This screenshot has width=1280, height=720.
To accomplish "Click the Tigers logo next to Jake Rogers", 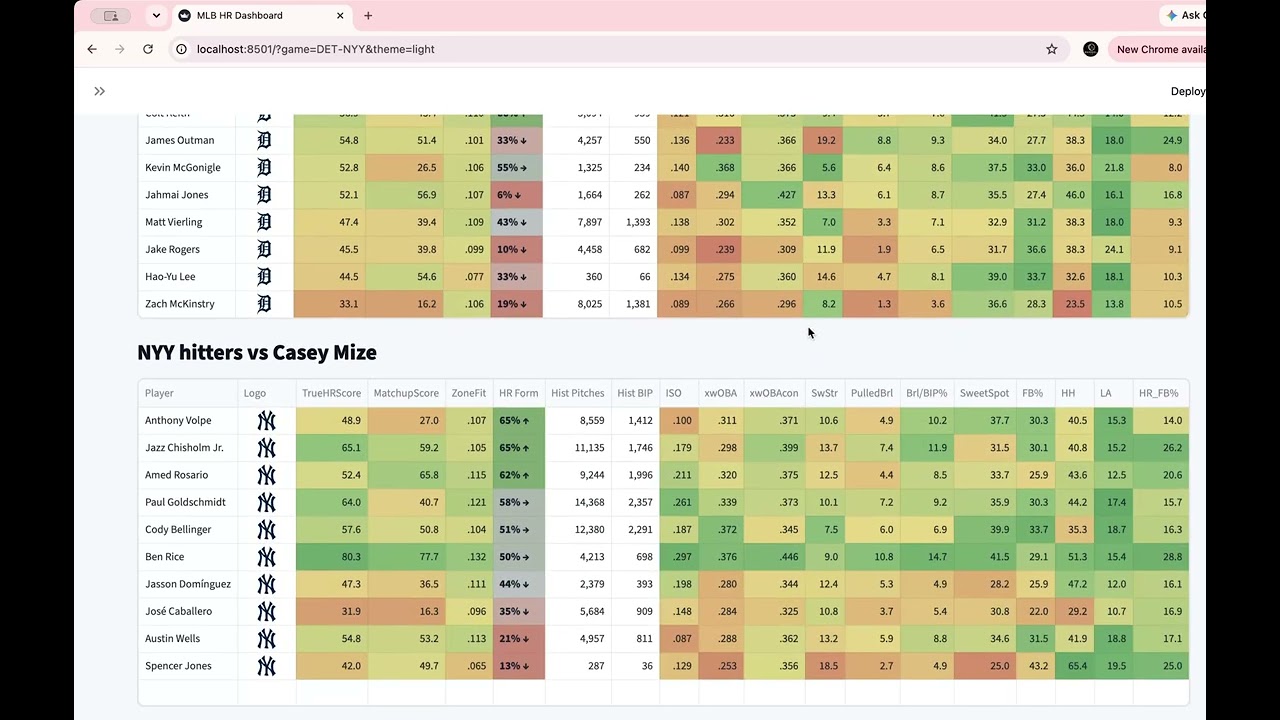I will [264, 250].
